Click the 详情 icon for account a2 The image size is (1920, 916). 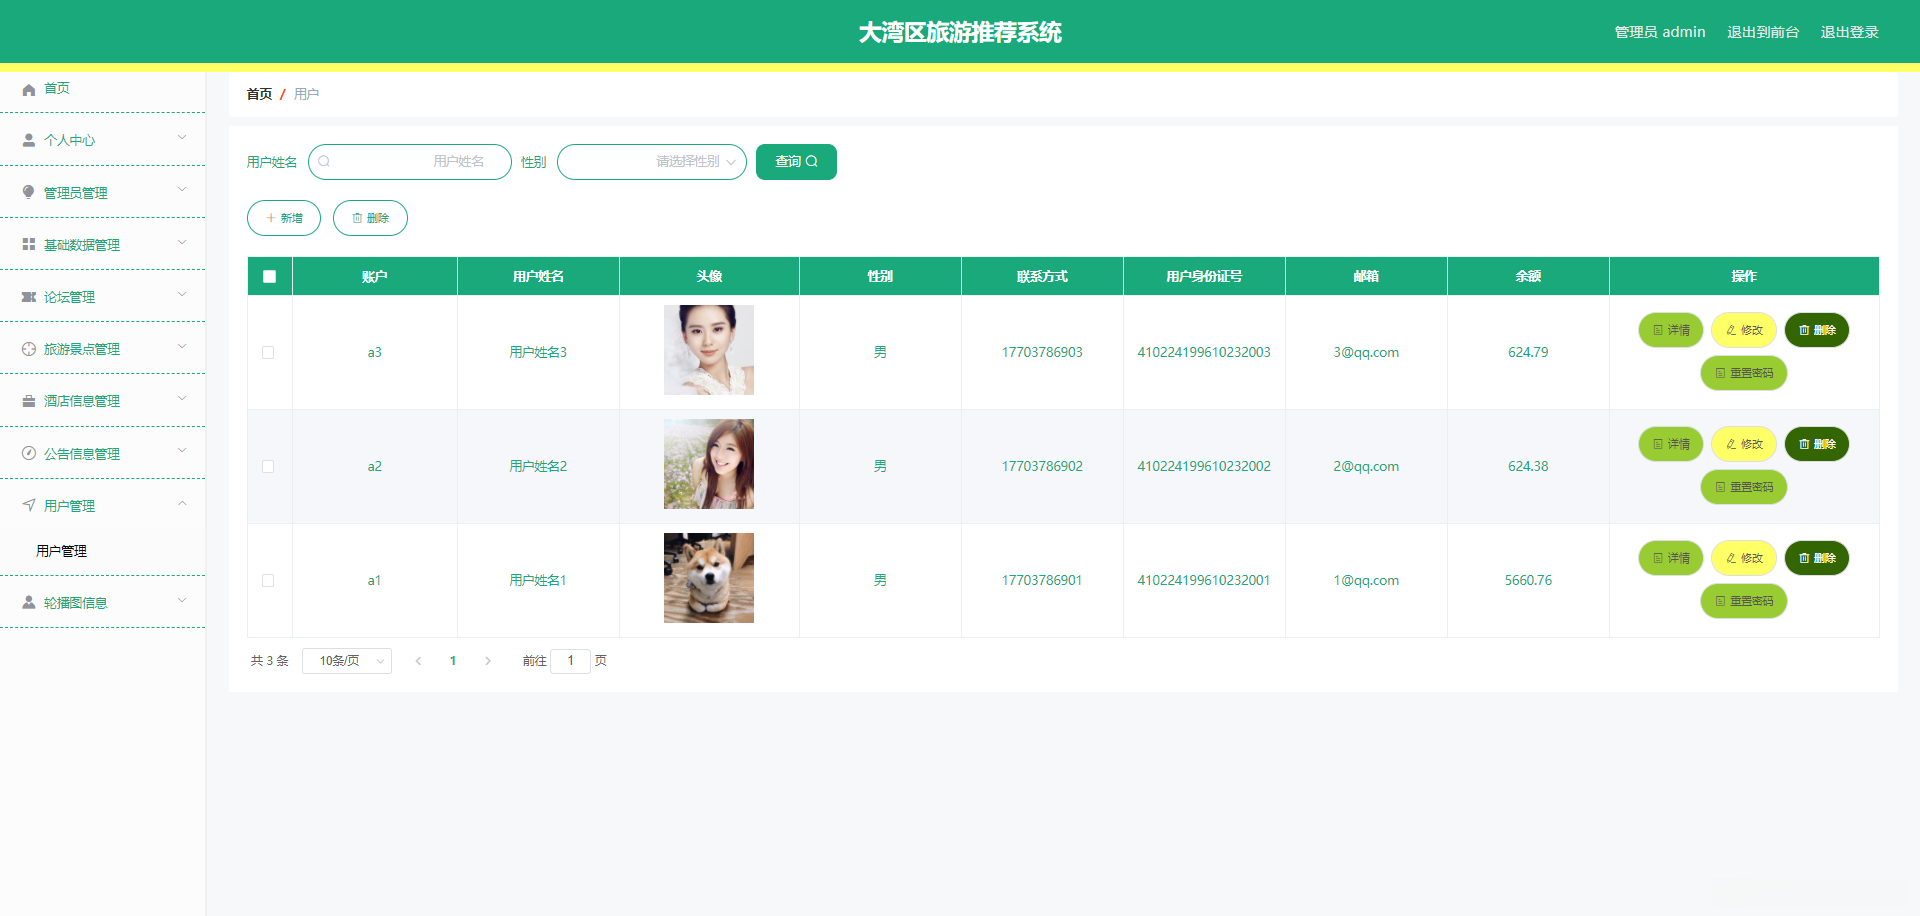[1658, 444]
